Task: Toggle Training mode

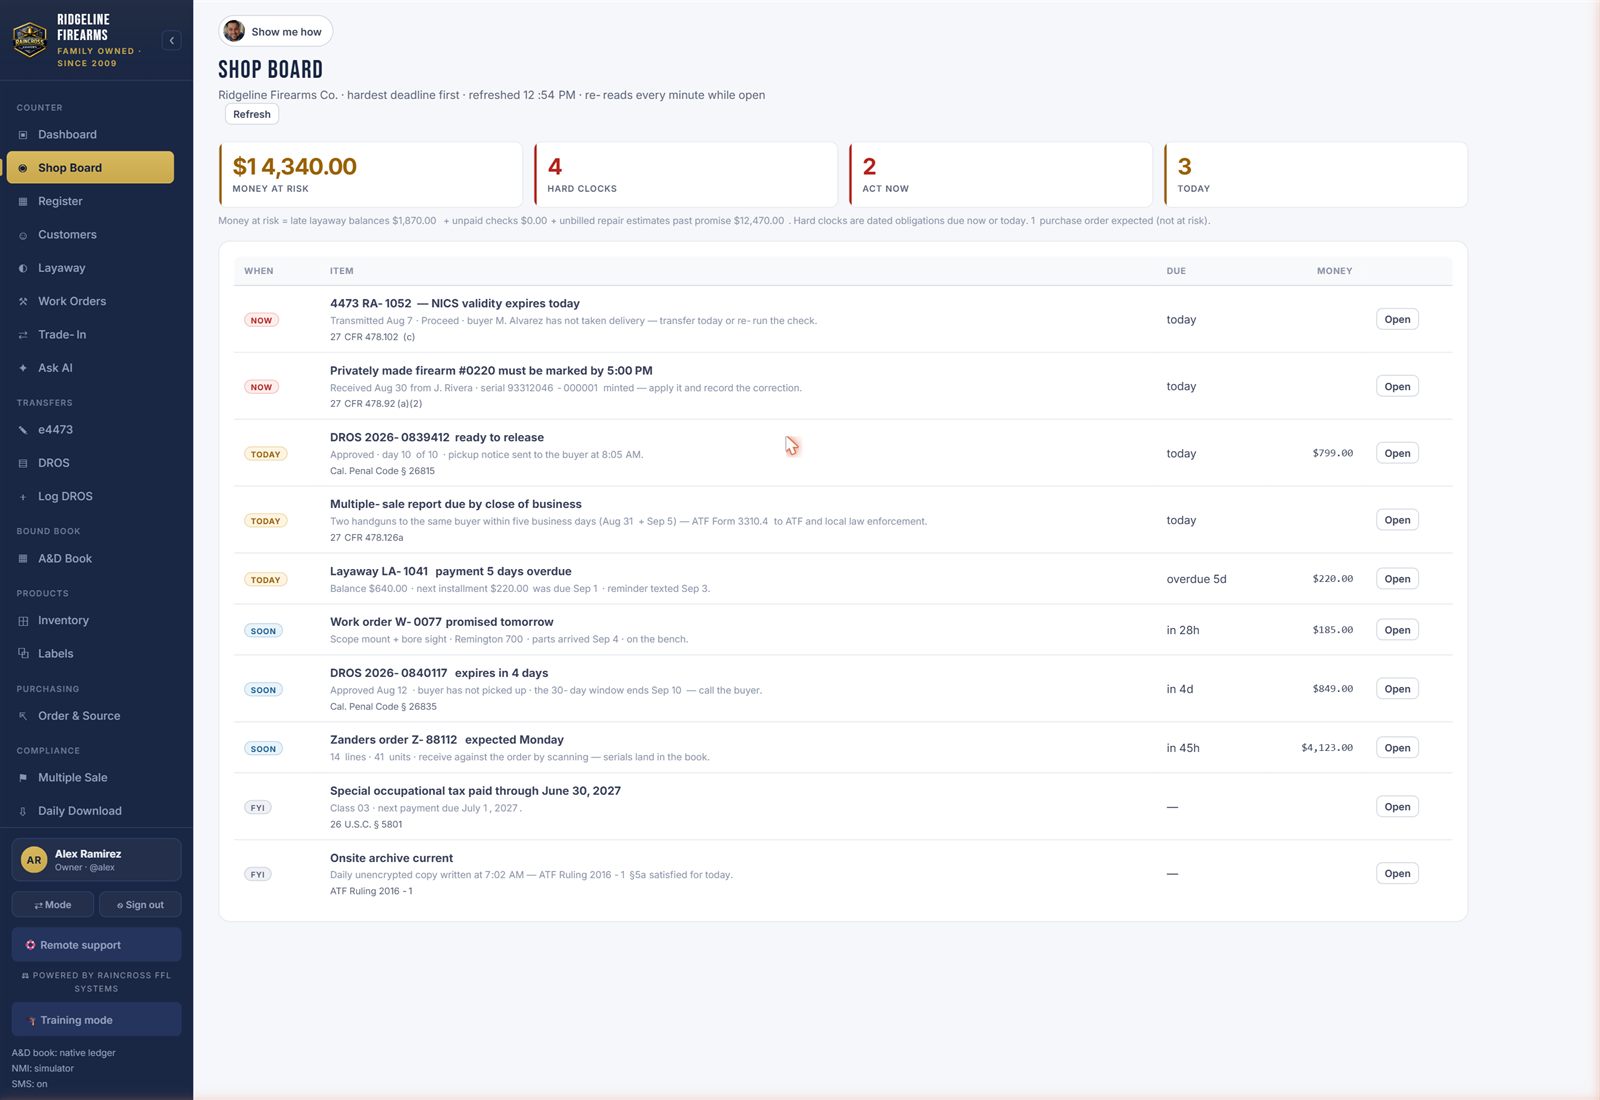Action: 96,1020
